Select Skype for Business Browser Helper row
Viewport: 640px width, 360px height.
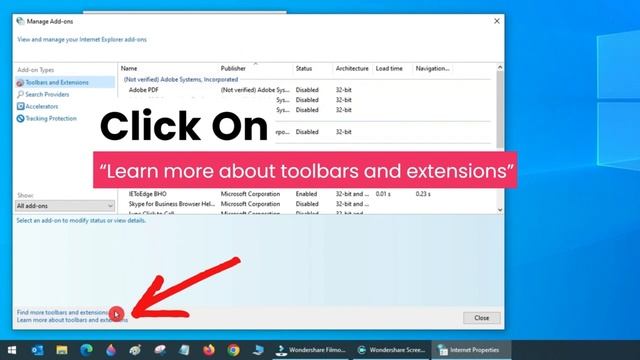coord(307,204)
